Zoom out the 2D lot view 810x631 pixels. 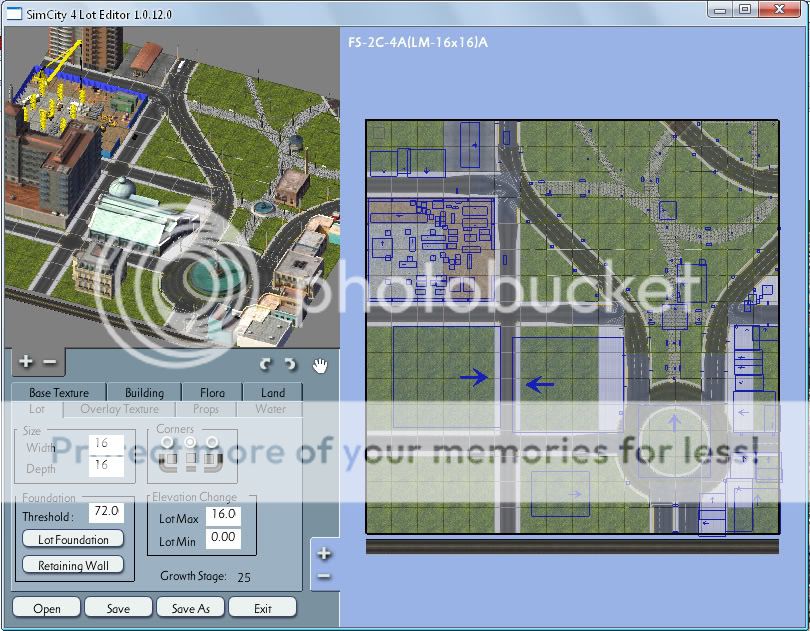click(x=324, y=576)
